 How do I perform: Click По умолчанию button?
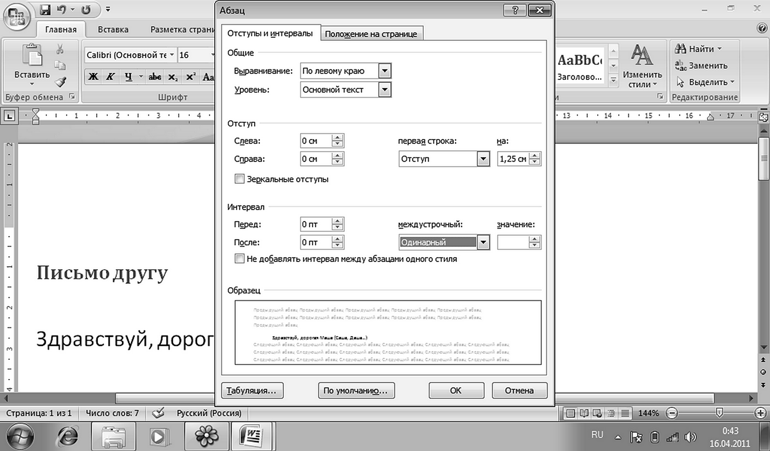356,391
